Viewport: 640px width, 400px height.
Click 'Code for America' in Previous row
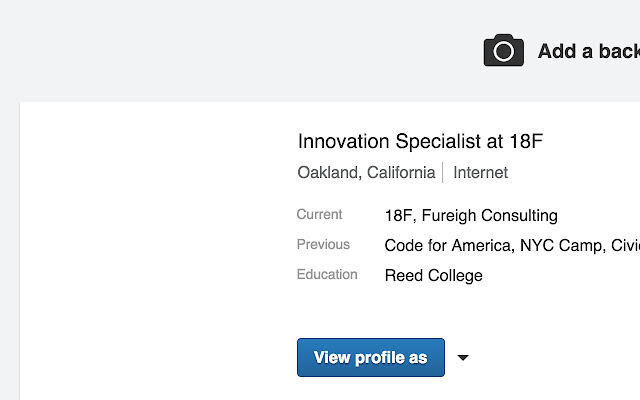(x=447, y=245)
